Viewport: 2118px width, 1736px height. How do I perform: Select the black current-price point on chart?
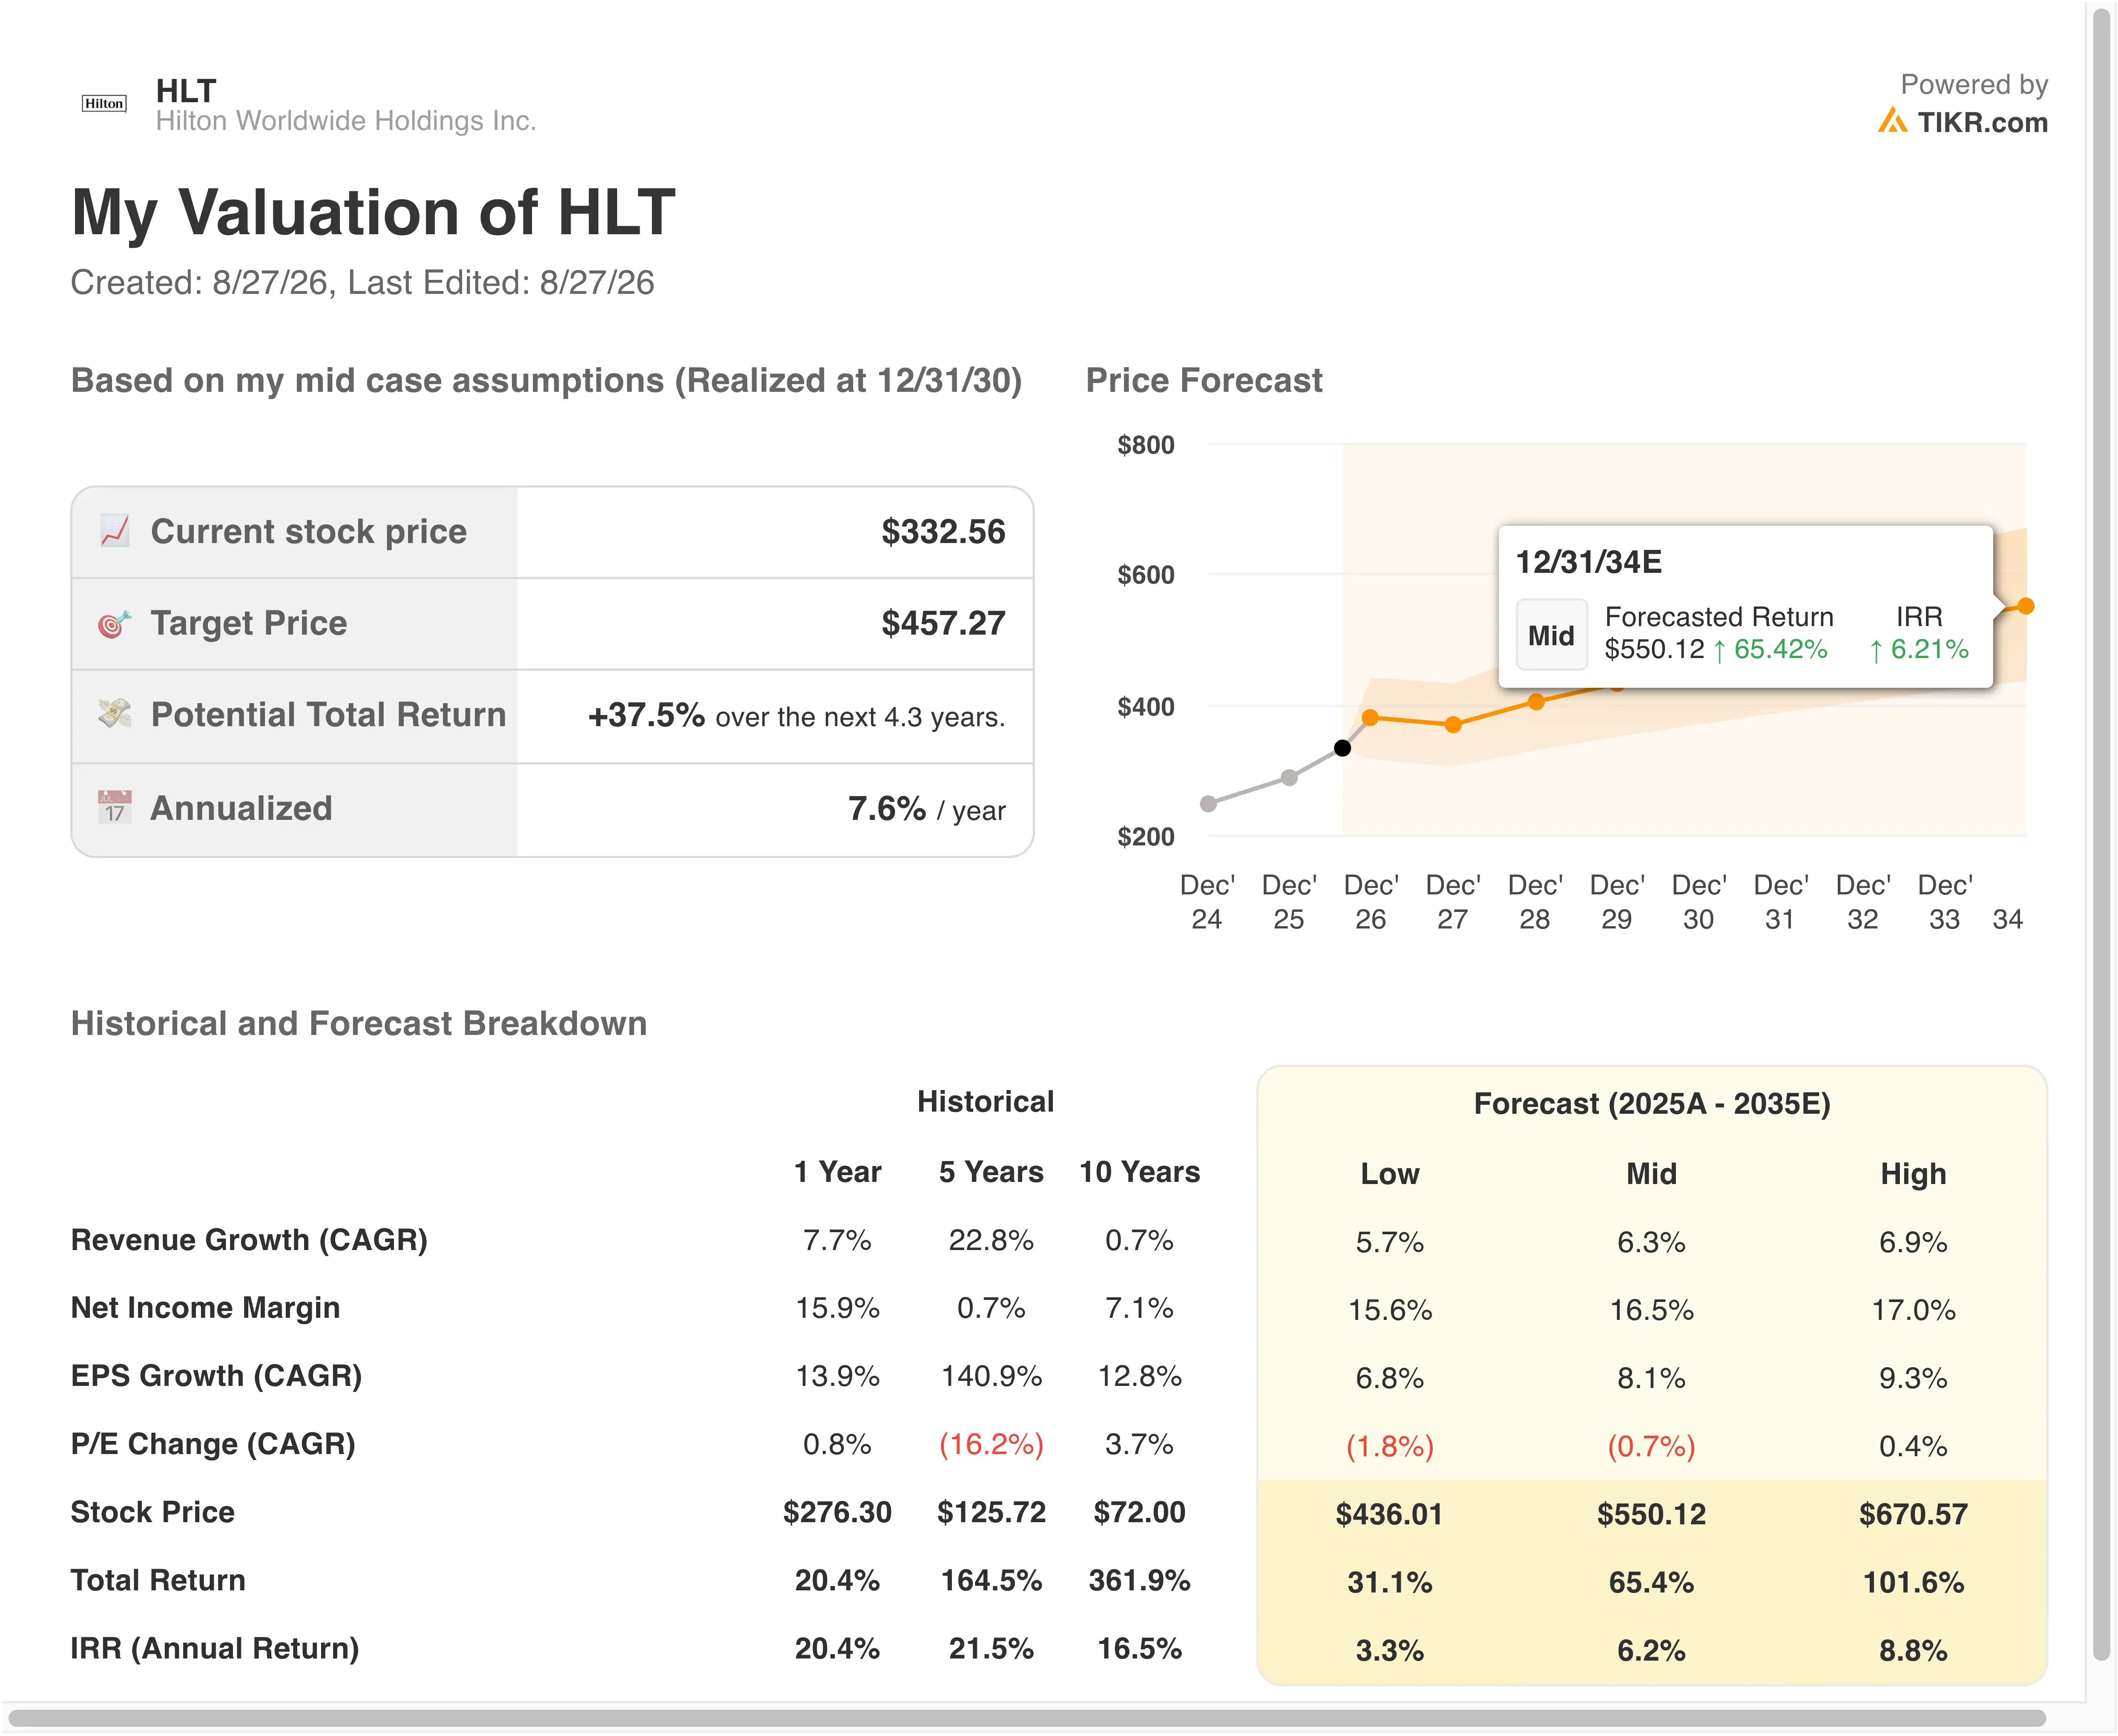point(1343,748)
